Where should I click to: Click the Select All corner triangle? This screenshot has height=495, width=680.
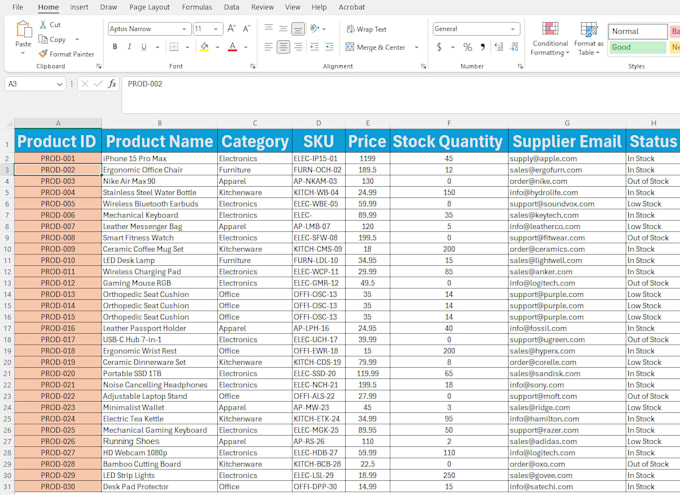(x=8, y=124)
